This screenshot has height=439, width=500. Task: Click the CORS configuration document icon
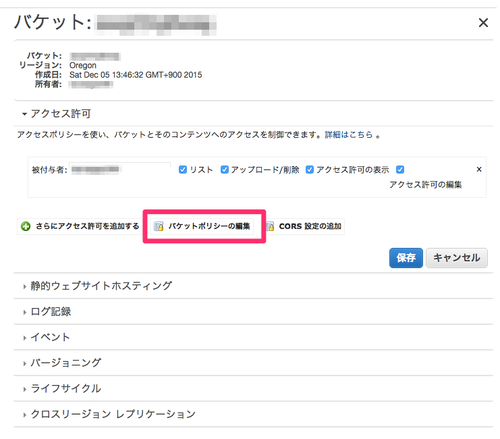270,226
